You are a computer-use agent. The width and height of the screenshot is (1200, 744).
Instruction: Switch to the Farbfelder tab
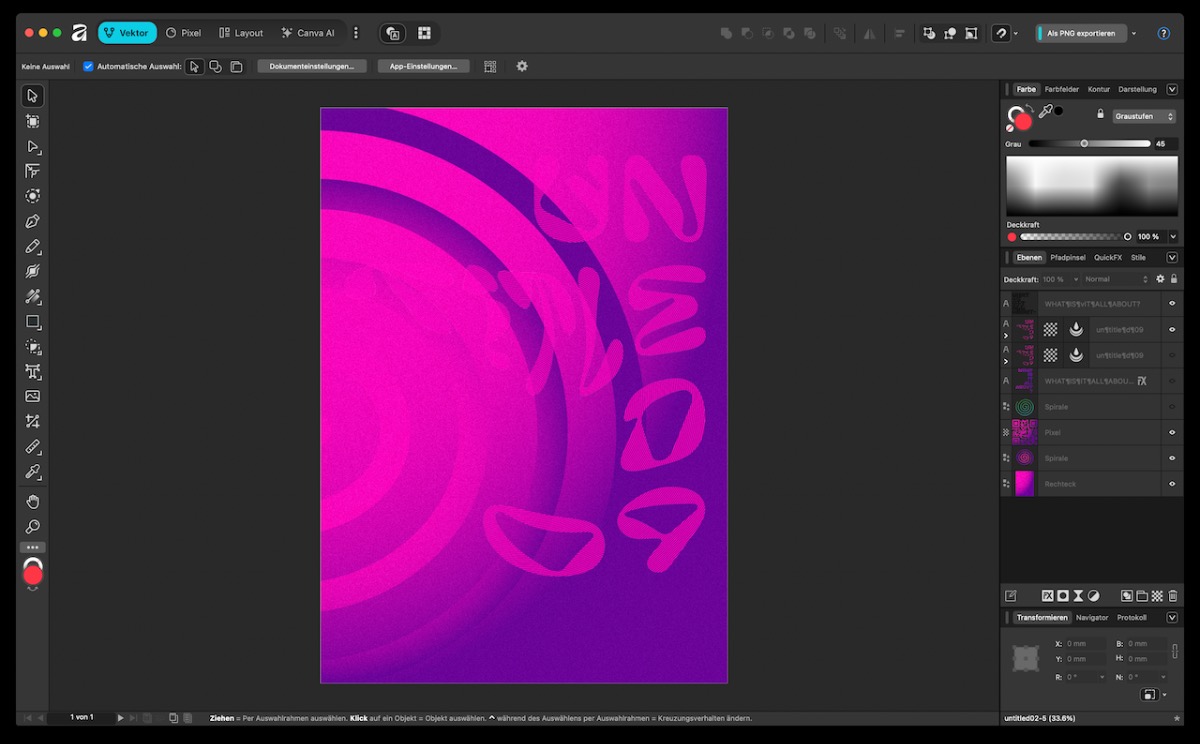pos(1061,89)
